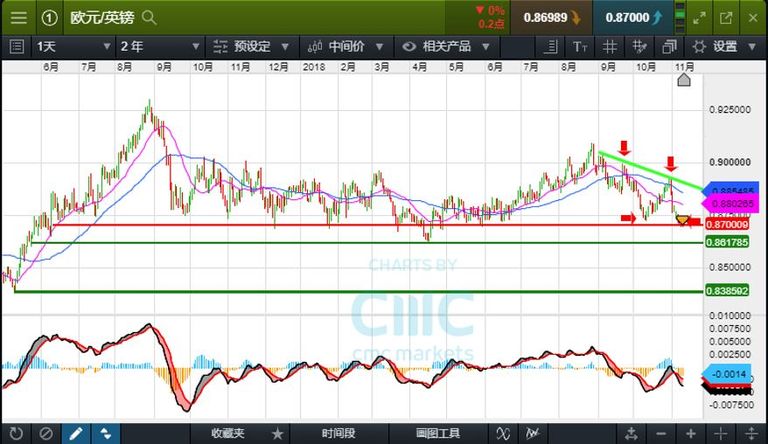Pop out chart into new window
This screenshot has height=444, width=768.
tap(726, 18)
